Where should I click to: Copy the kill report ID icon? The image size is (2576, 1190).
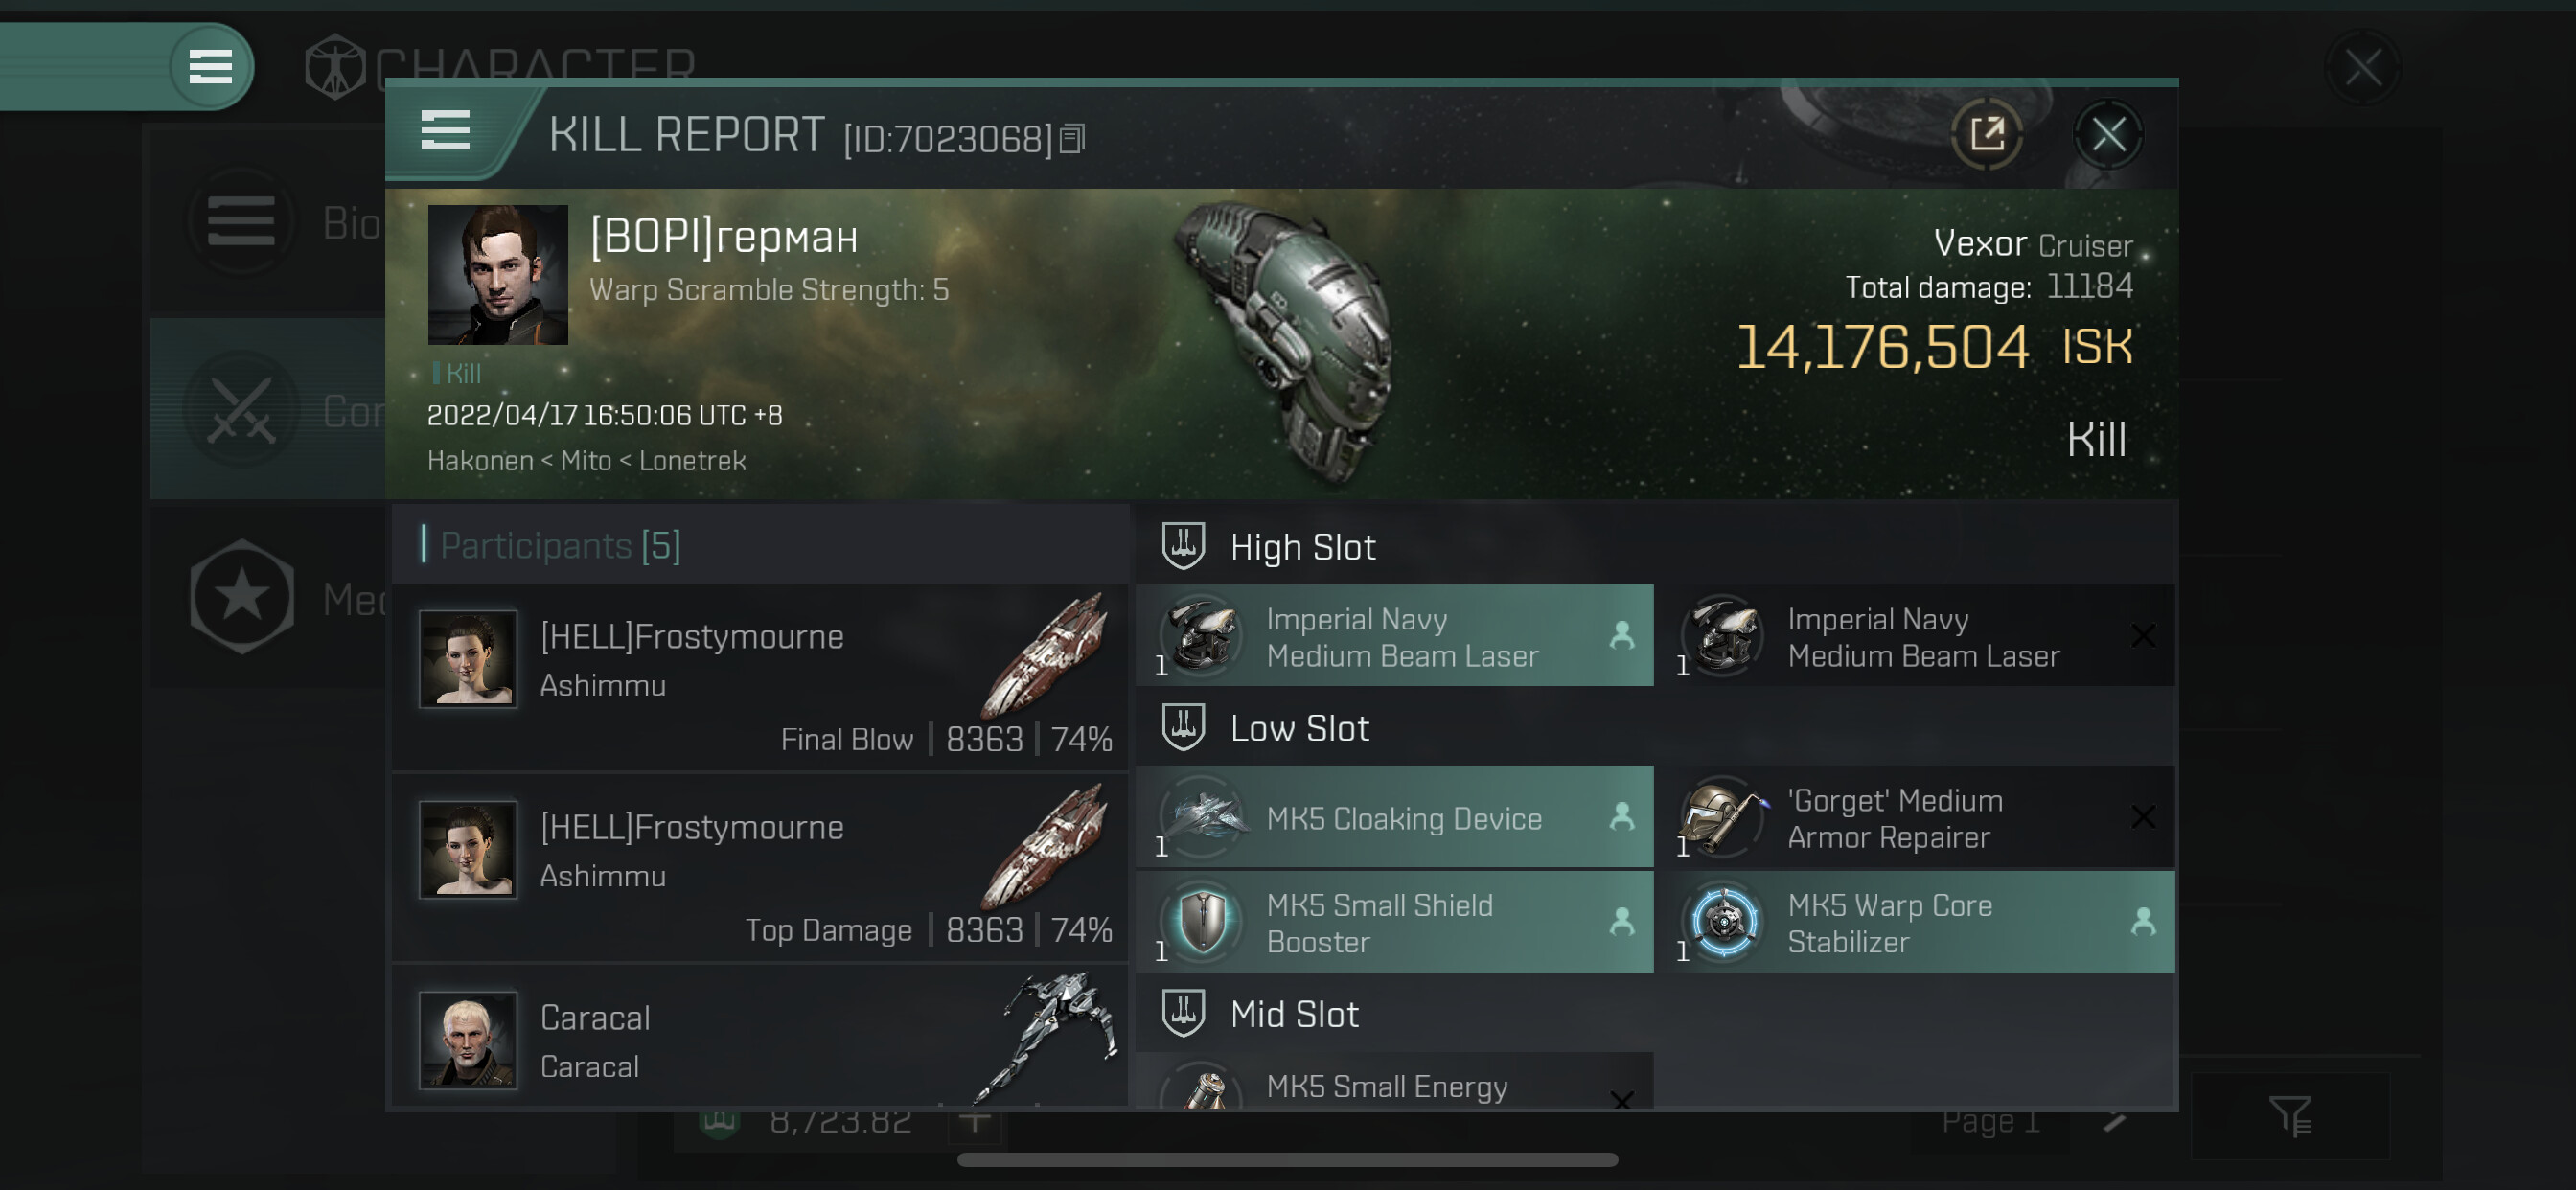1072,139
